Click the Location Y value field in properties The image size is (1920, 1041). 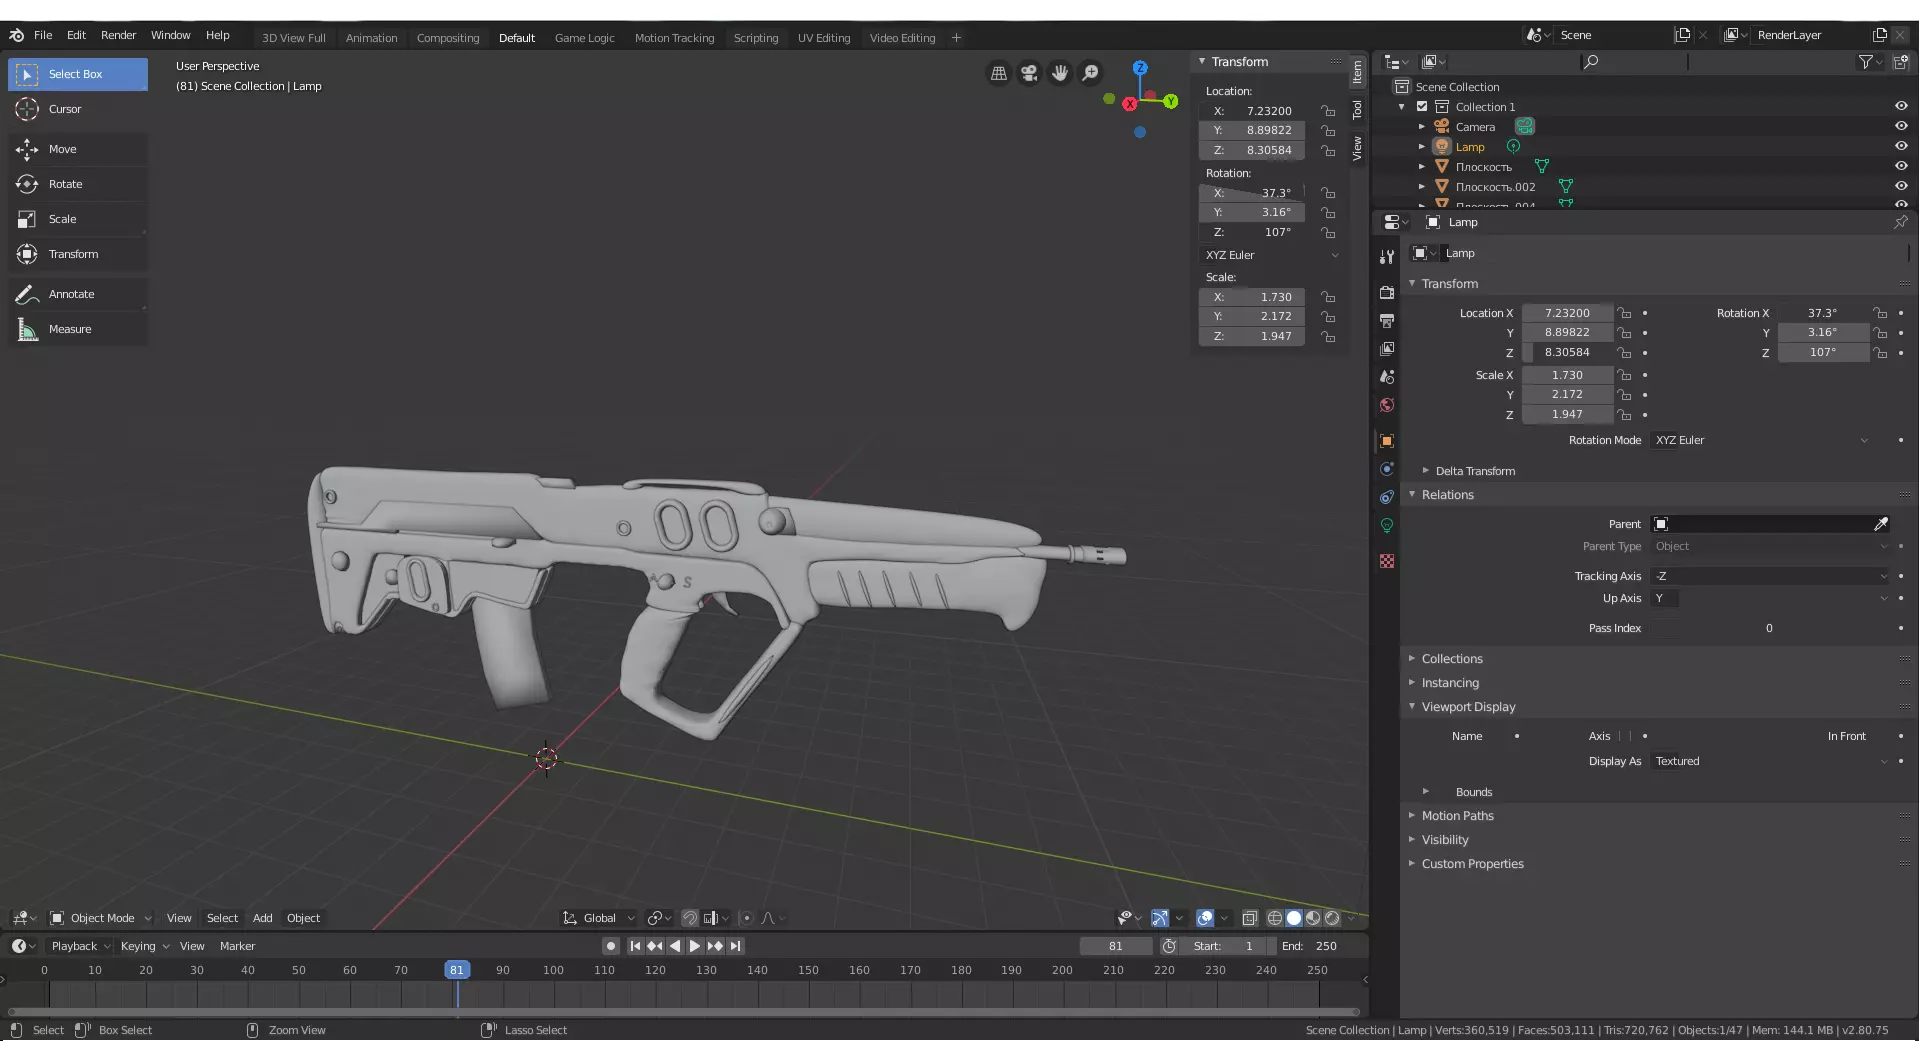(1567, 332)
